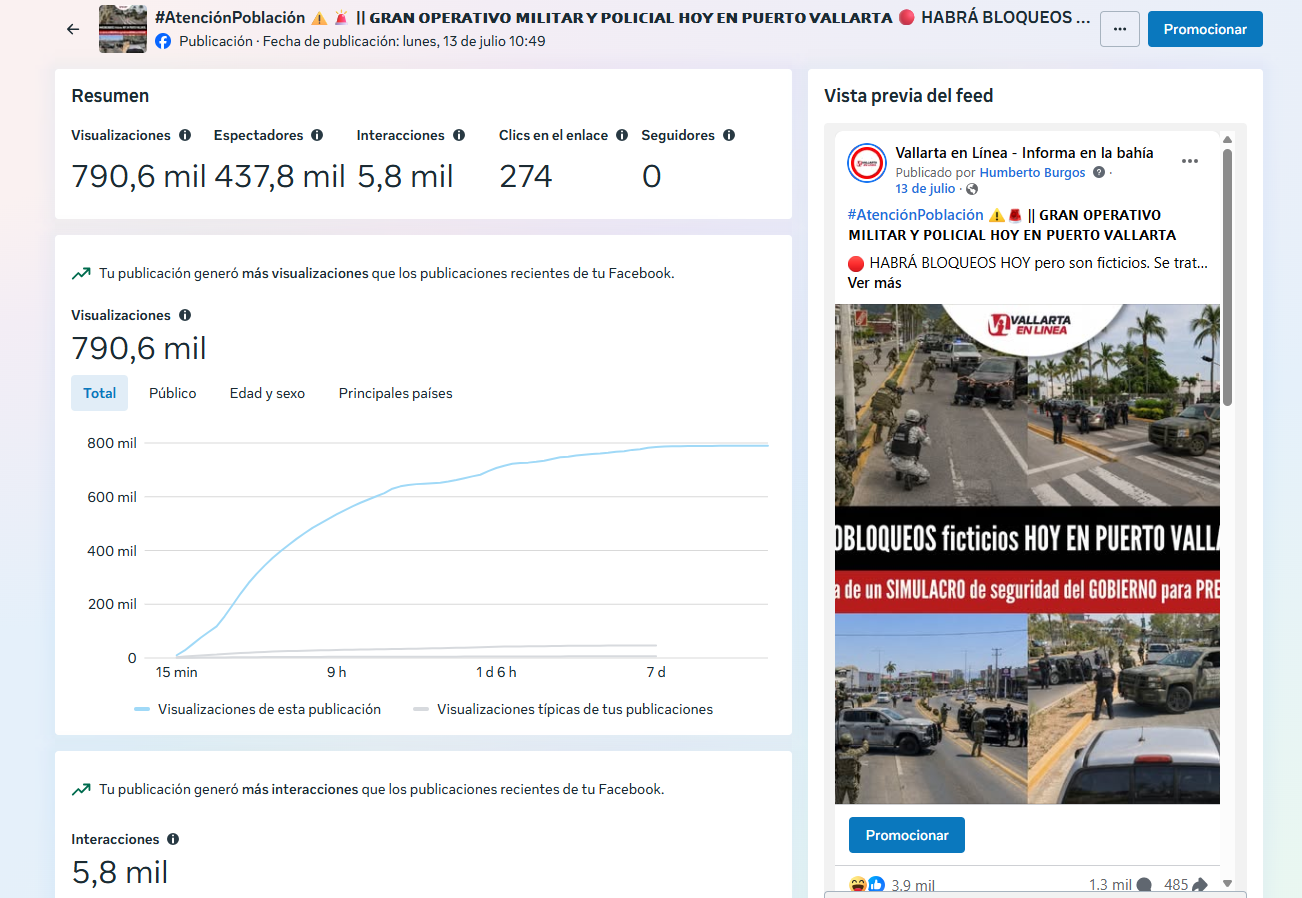The image size is (1302, 898).
Task: Click the 3,9 mil reactions count
Action: pos(913,885)
